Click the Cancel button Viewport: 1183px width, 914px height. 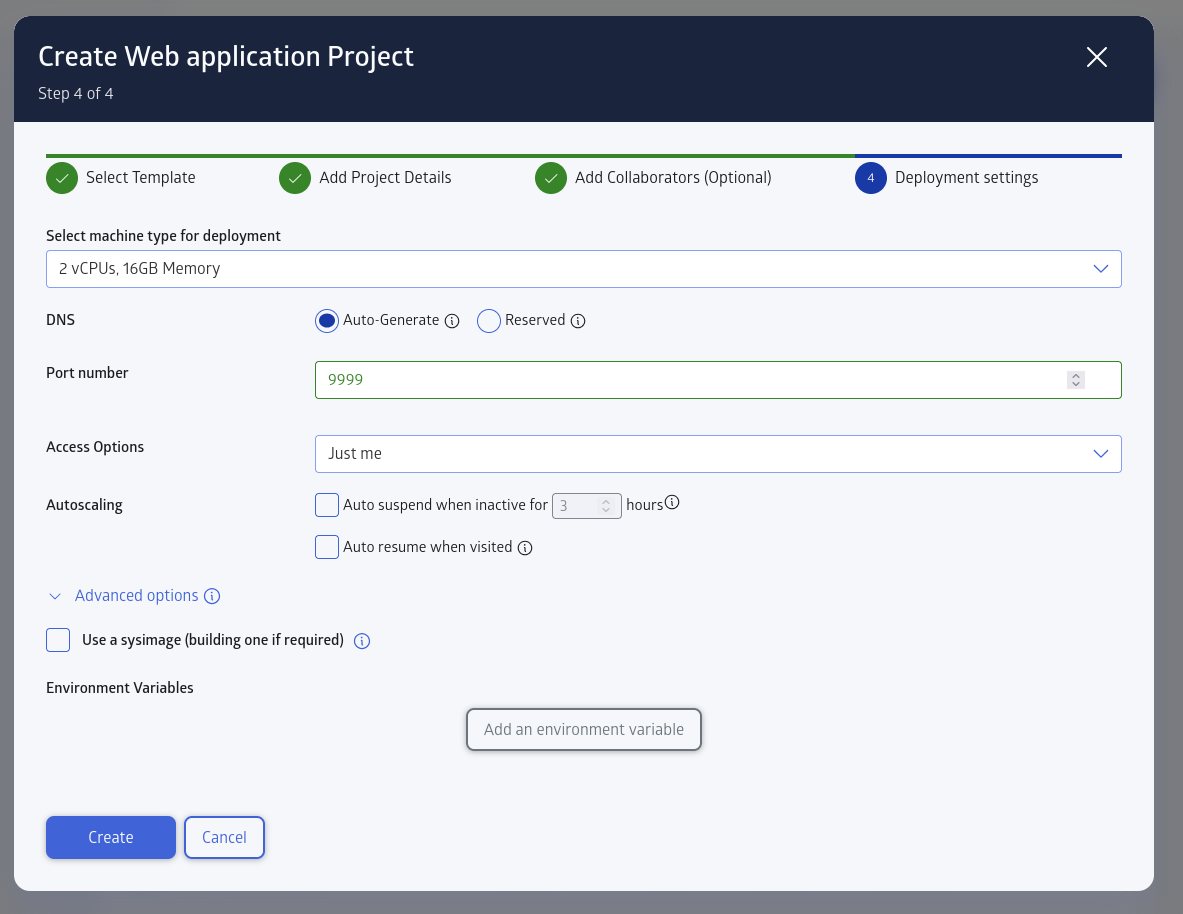(224, 837)
